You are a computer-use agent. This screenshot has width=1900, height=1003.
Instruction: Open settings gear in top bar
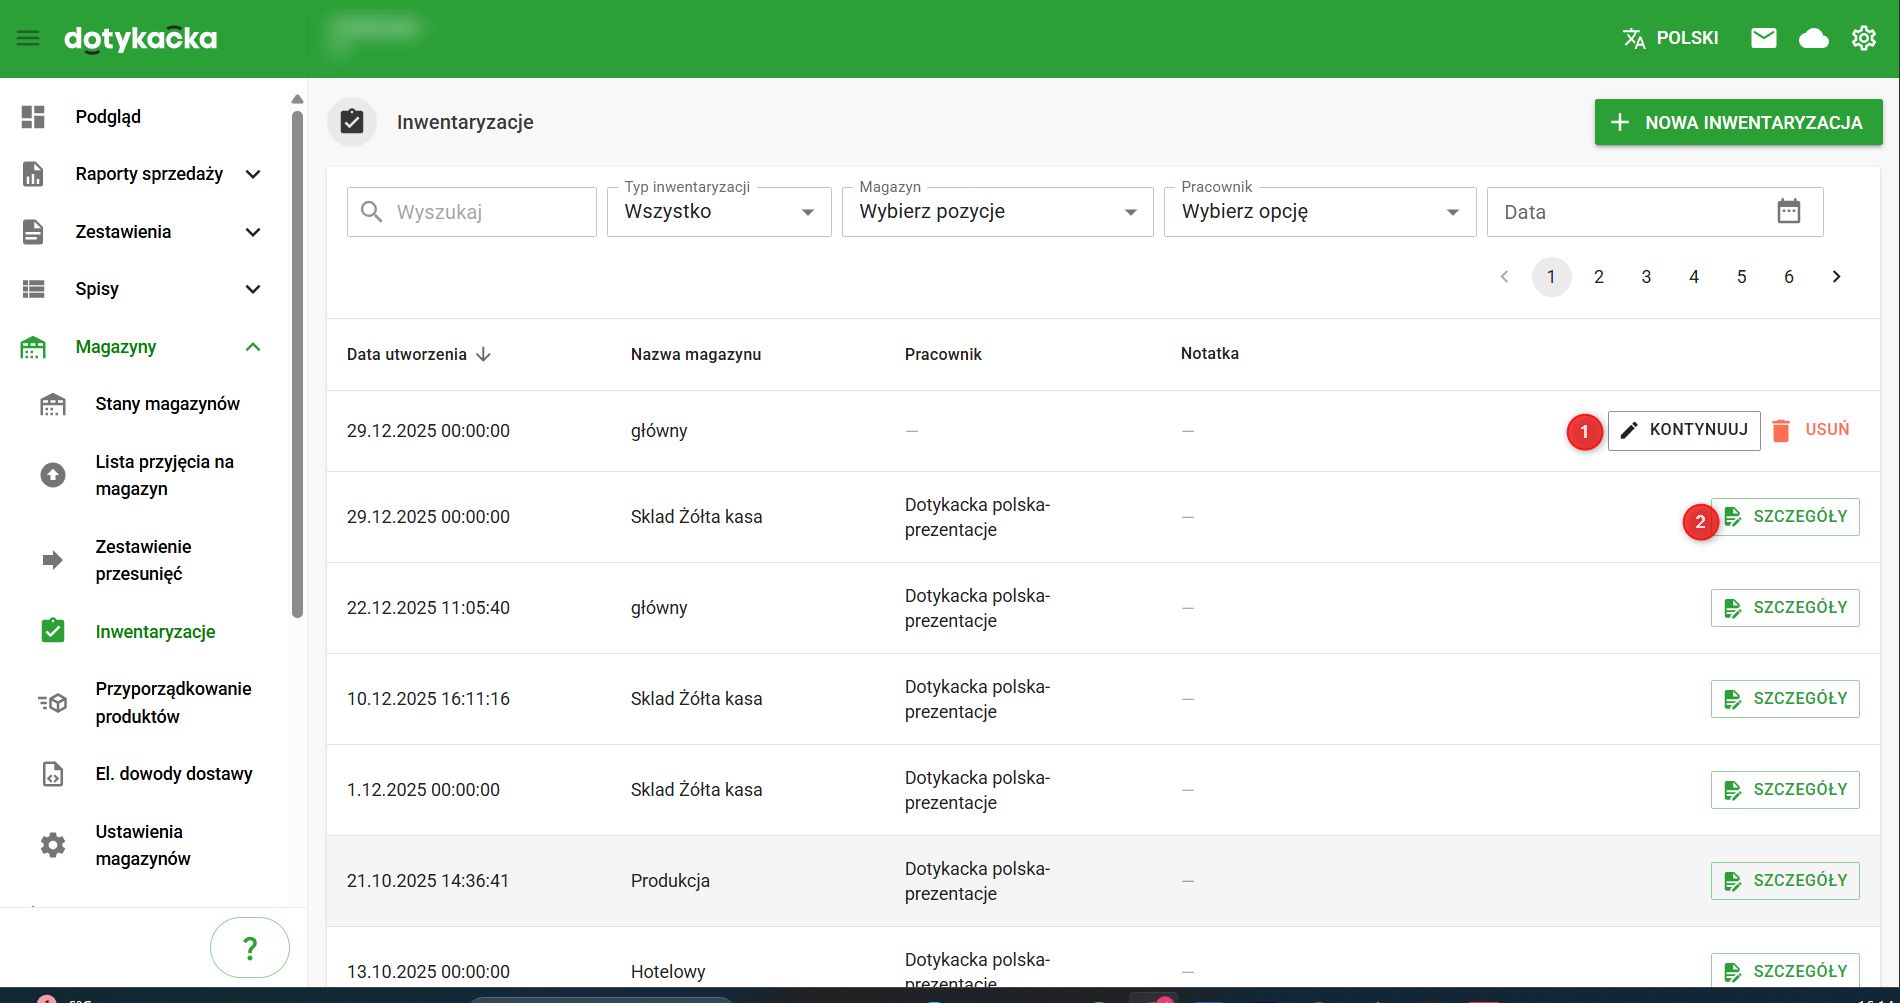(1863, 38)
